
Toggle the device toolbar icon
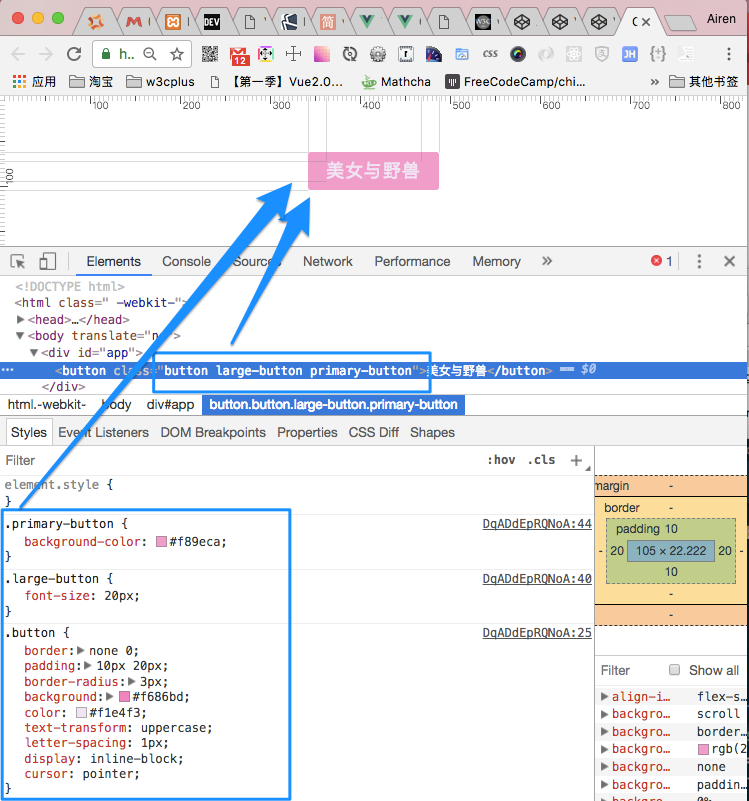pyautogui.click(x=48, y=262)
